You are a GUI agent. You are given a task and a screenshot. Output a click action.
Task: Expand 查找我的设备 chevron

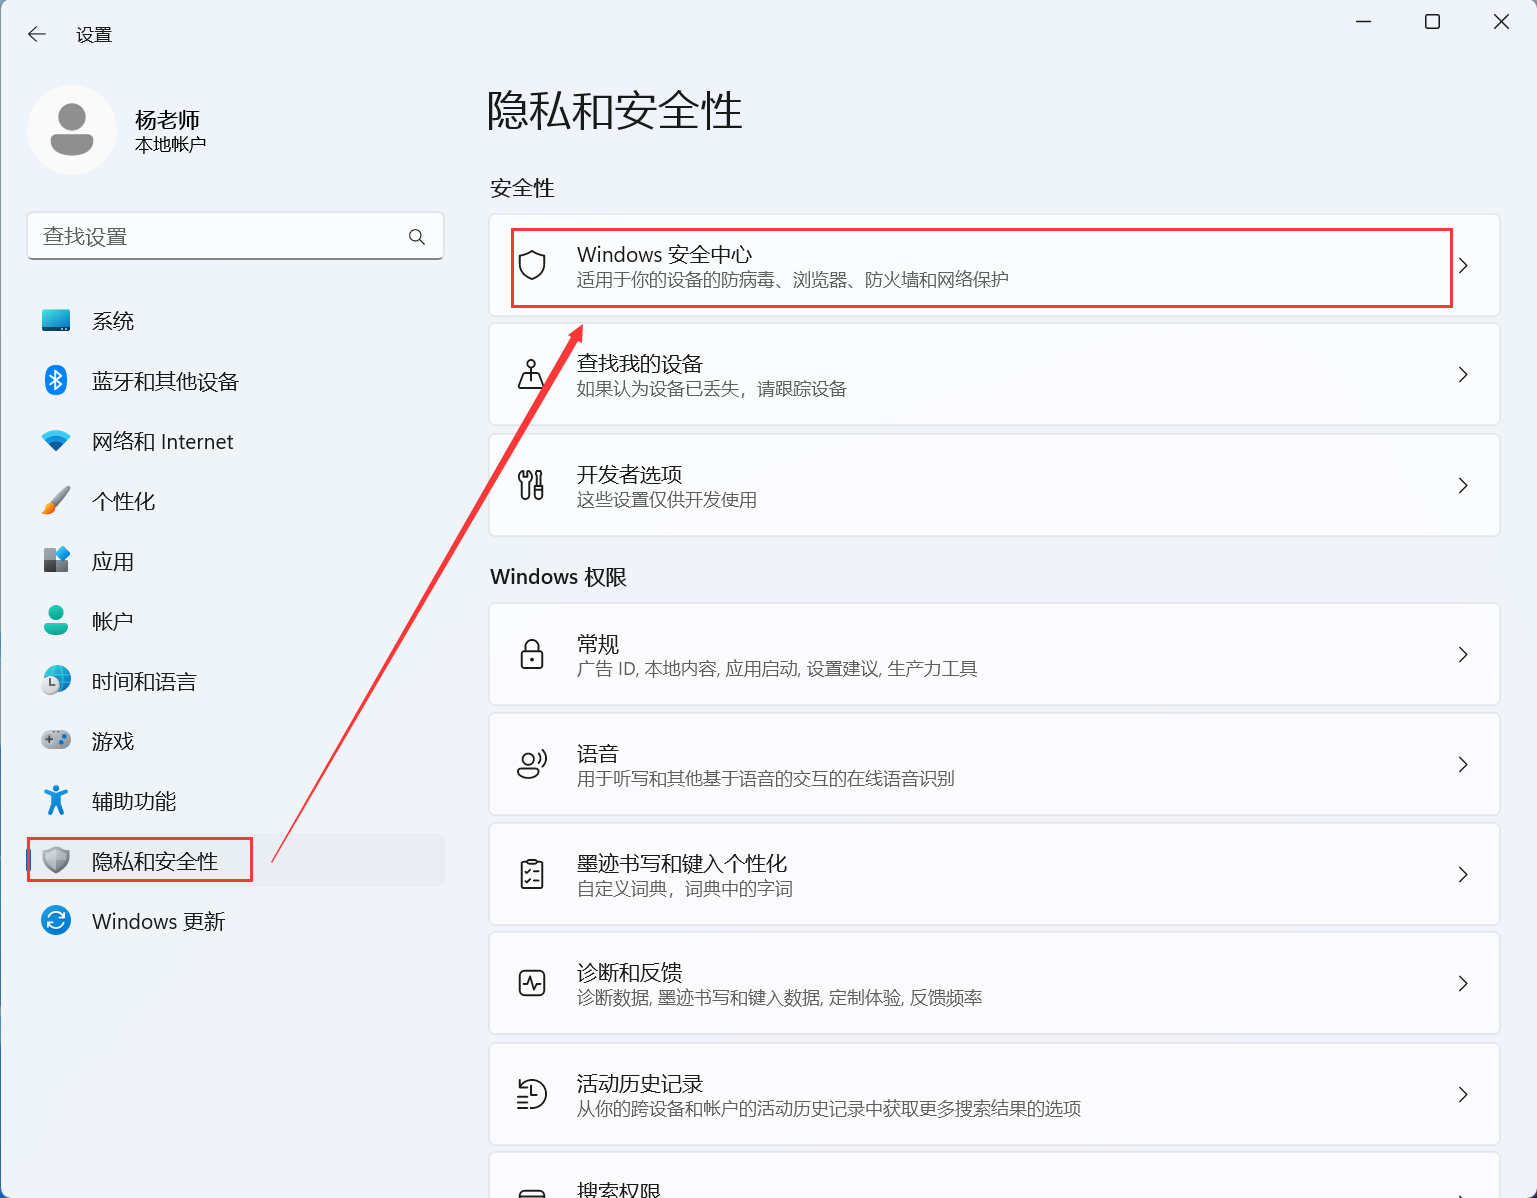(x=1463, y=374)
